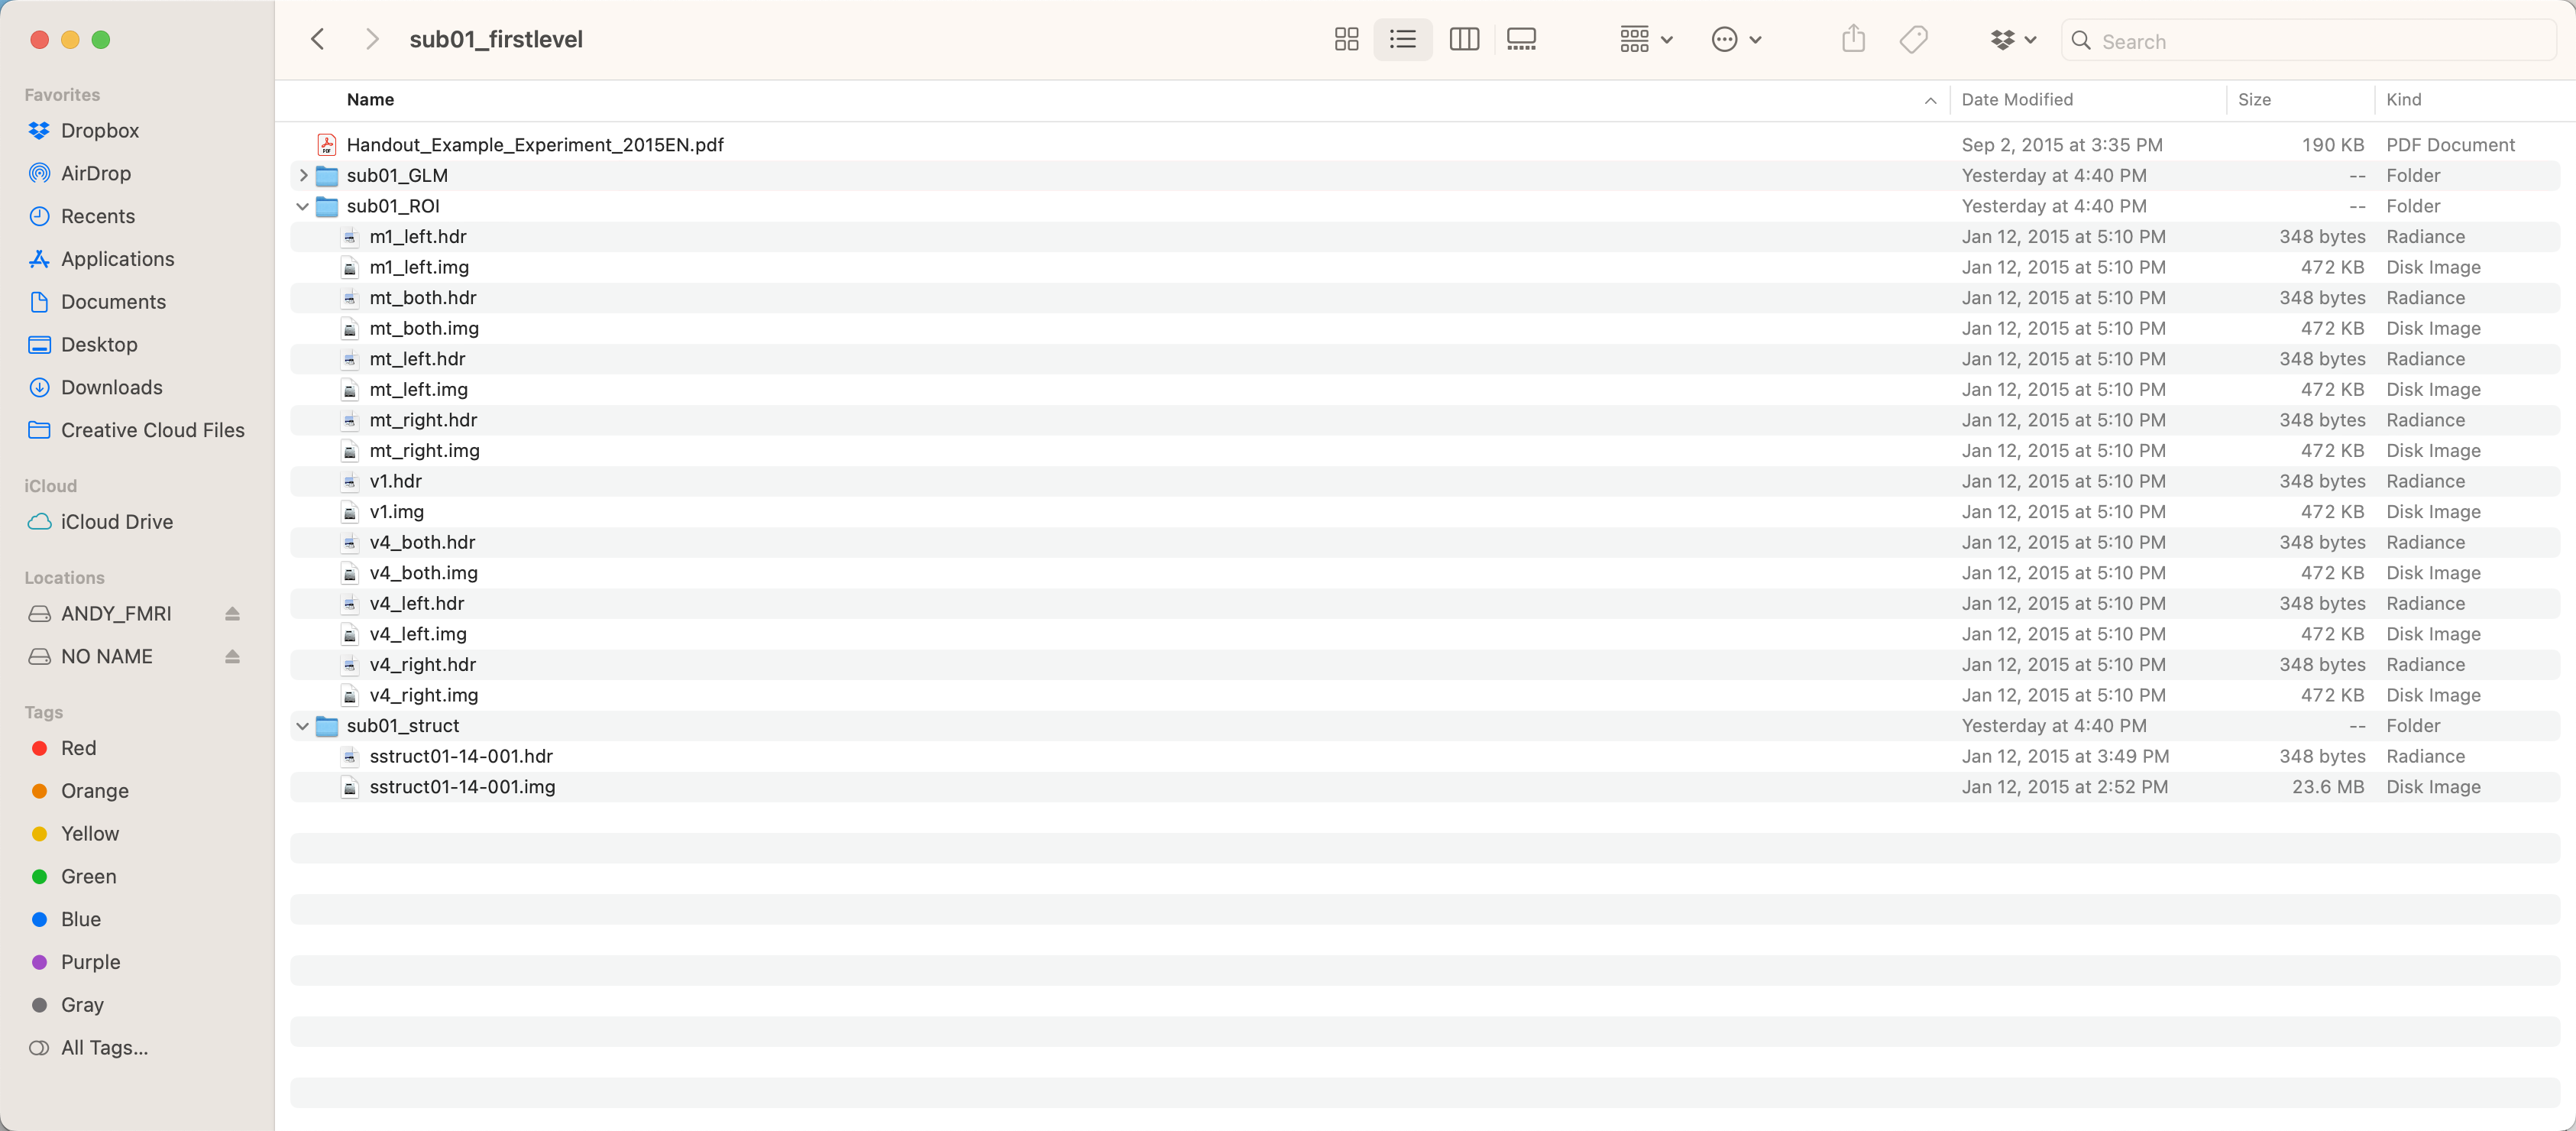The height and width of the screenshot is (1131, 2576).
Task: Click the Edit Tags toolbar icon
Action: (x=1913, y=39)
